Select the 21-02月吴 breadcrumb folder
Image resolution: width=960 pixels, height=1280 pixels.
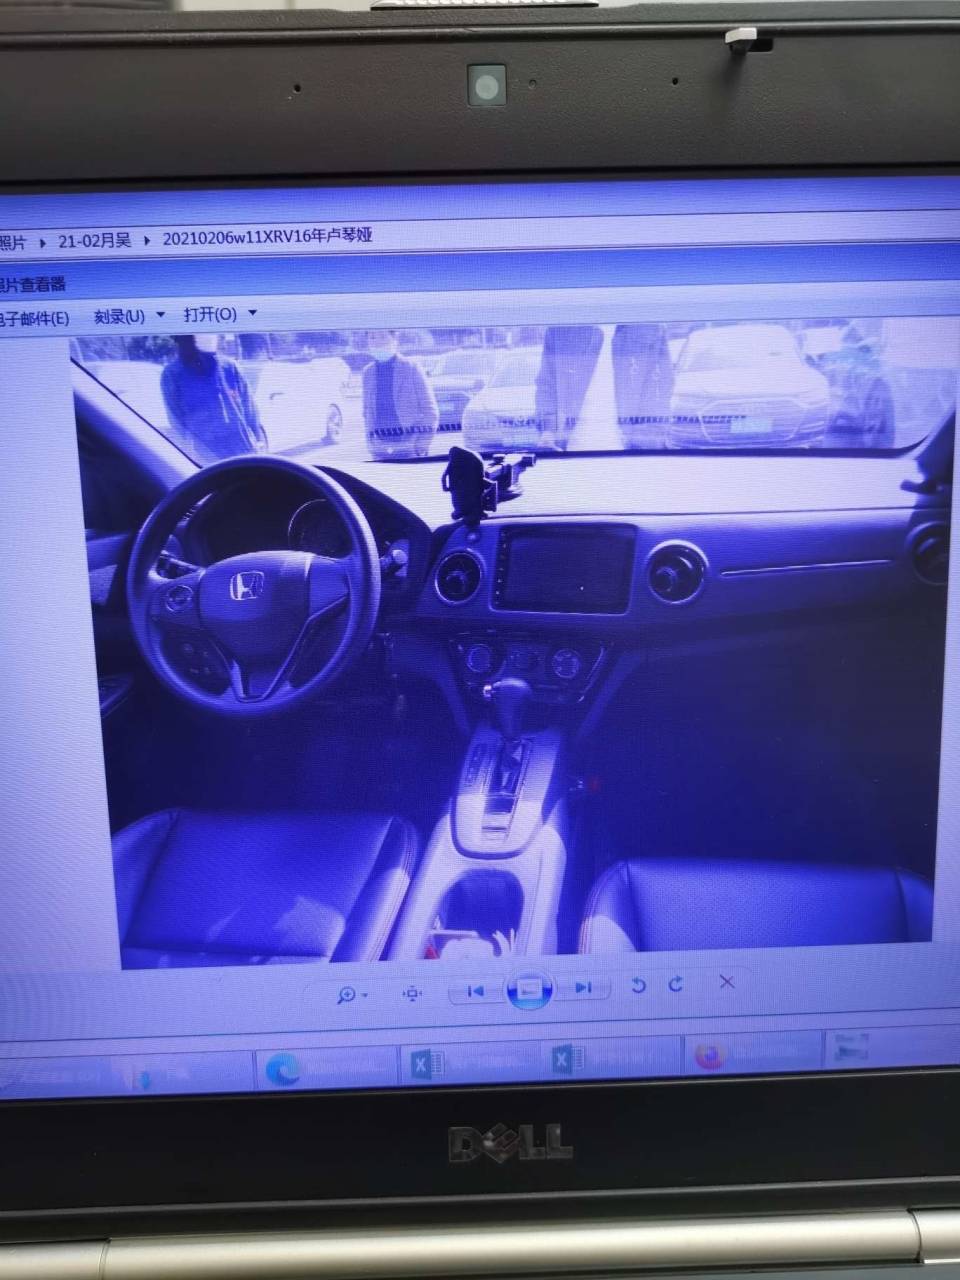pyautogui.click(x=95, y=240)
